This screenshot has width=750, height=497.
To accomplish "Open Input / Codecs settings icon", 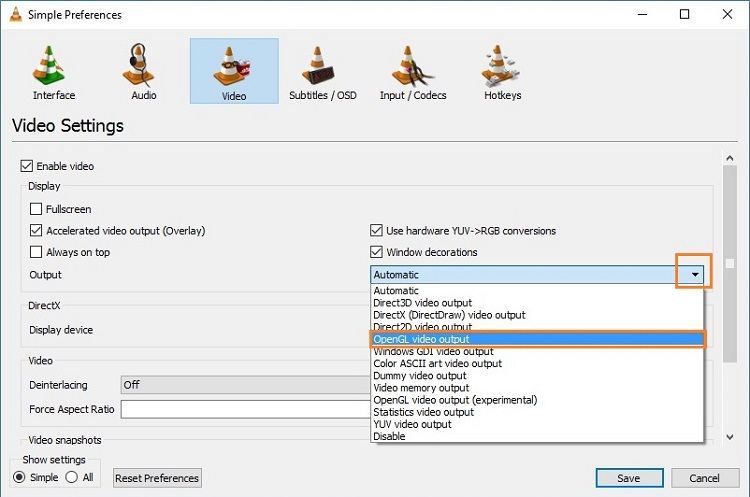I will tap(412, 66).
